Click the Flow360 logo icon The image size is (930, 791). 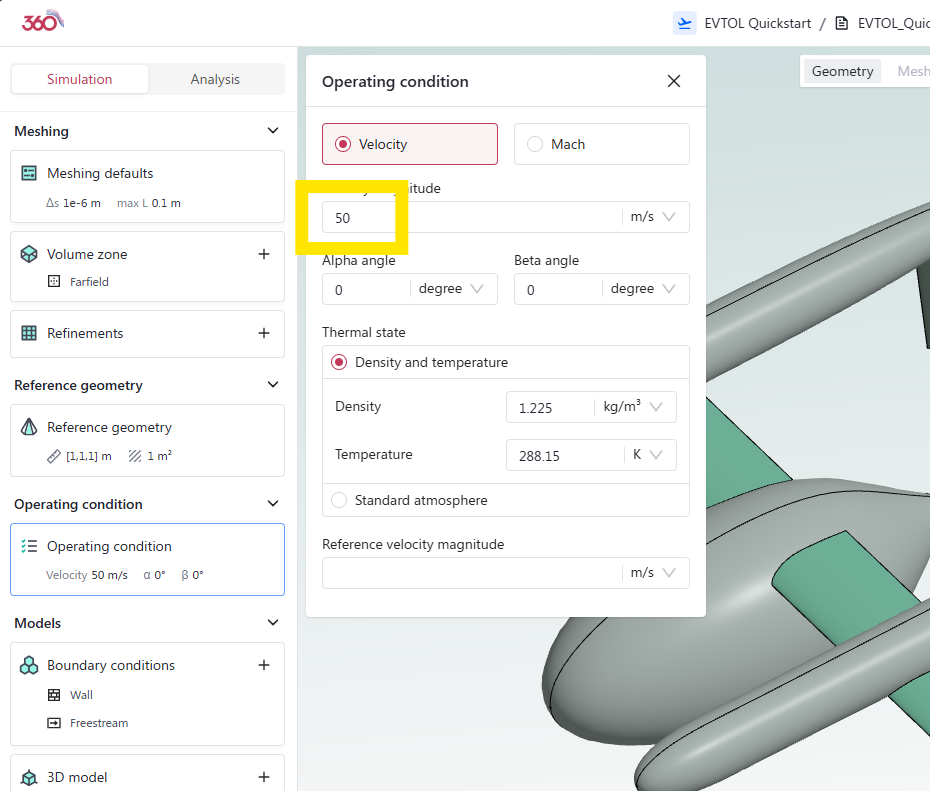tap(42, 21)
